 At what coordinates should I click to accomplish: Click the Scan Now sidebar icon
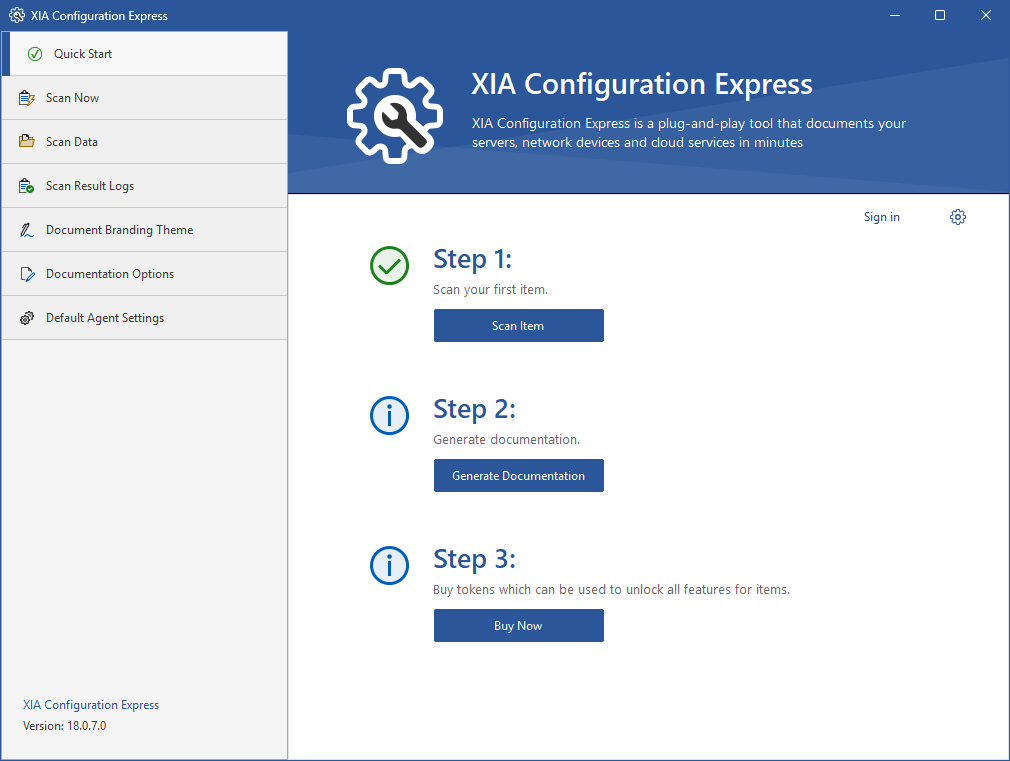27,98
